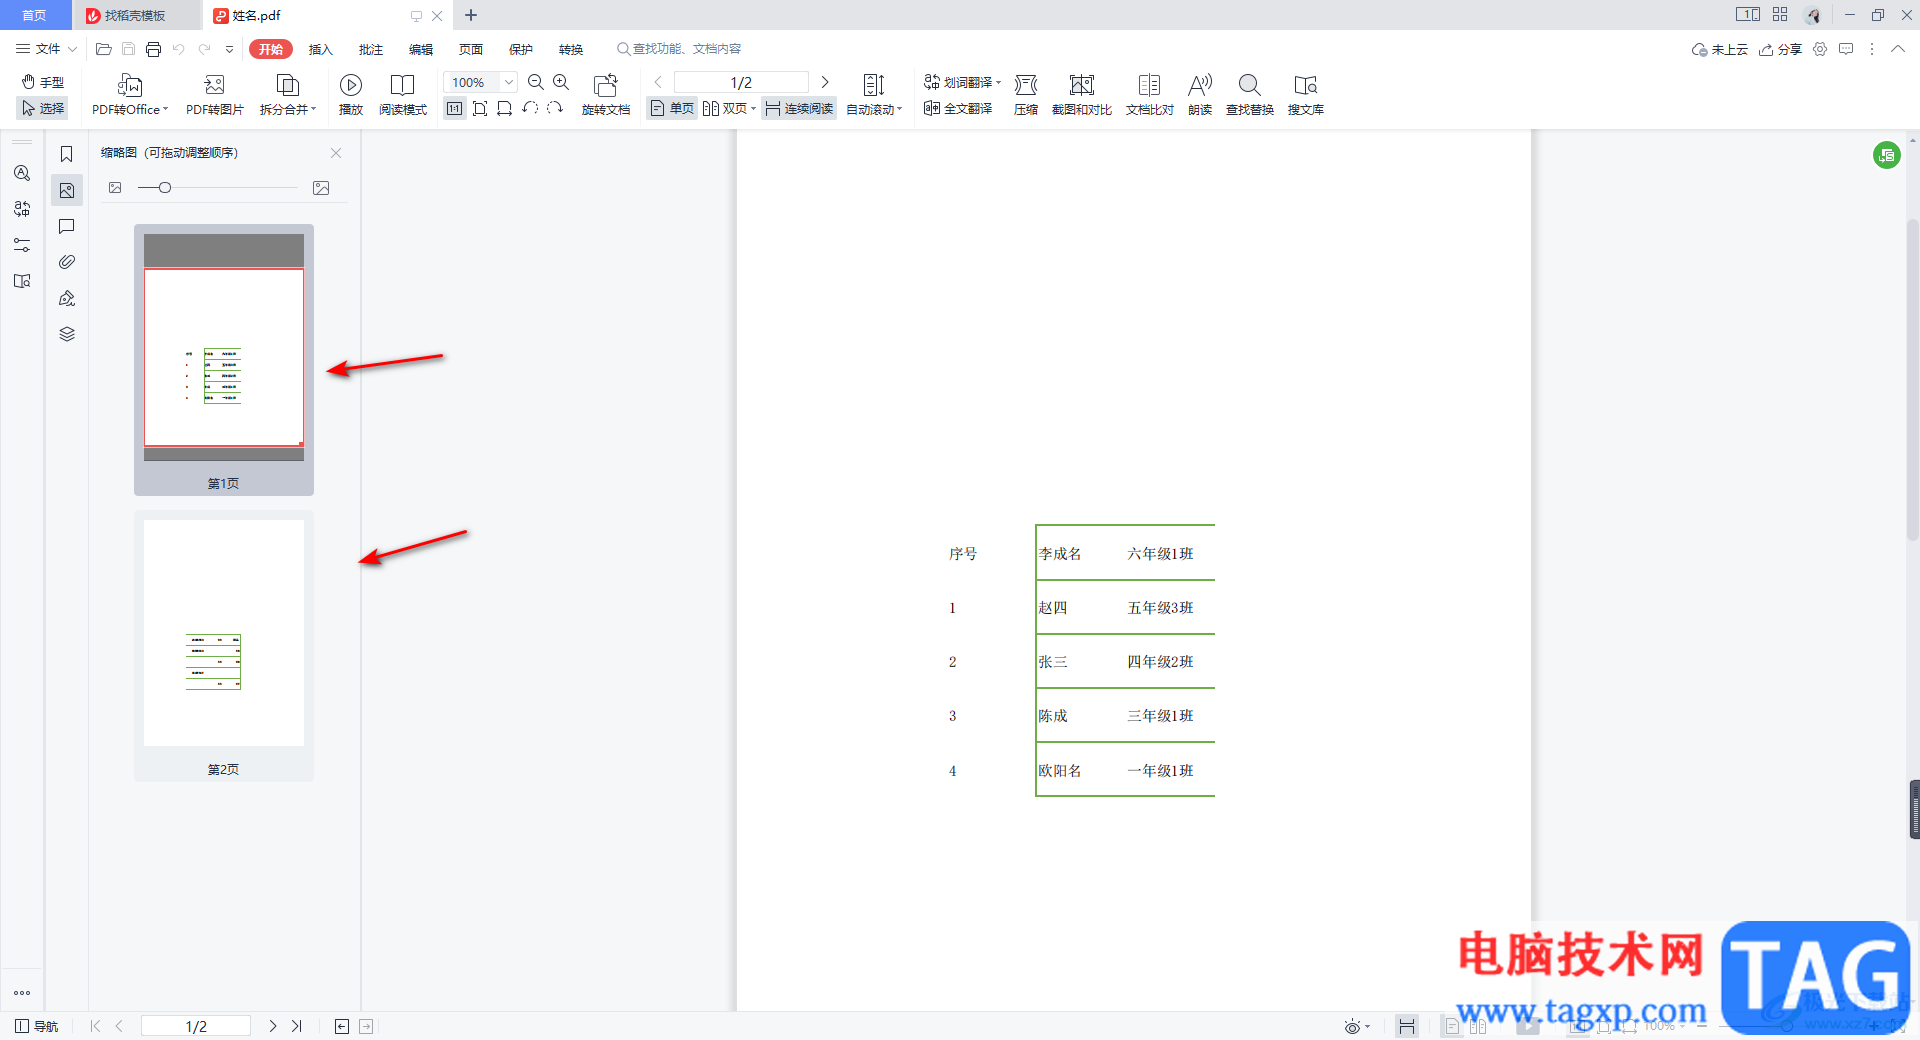
Task: Click the thumbnail size slider handle
Action: (165, 187)
